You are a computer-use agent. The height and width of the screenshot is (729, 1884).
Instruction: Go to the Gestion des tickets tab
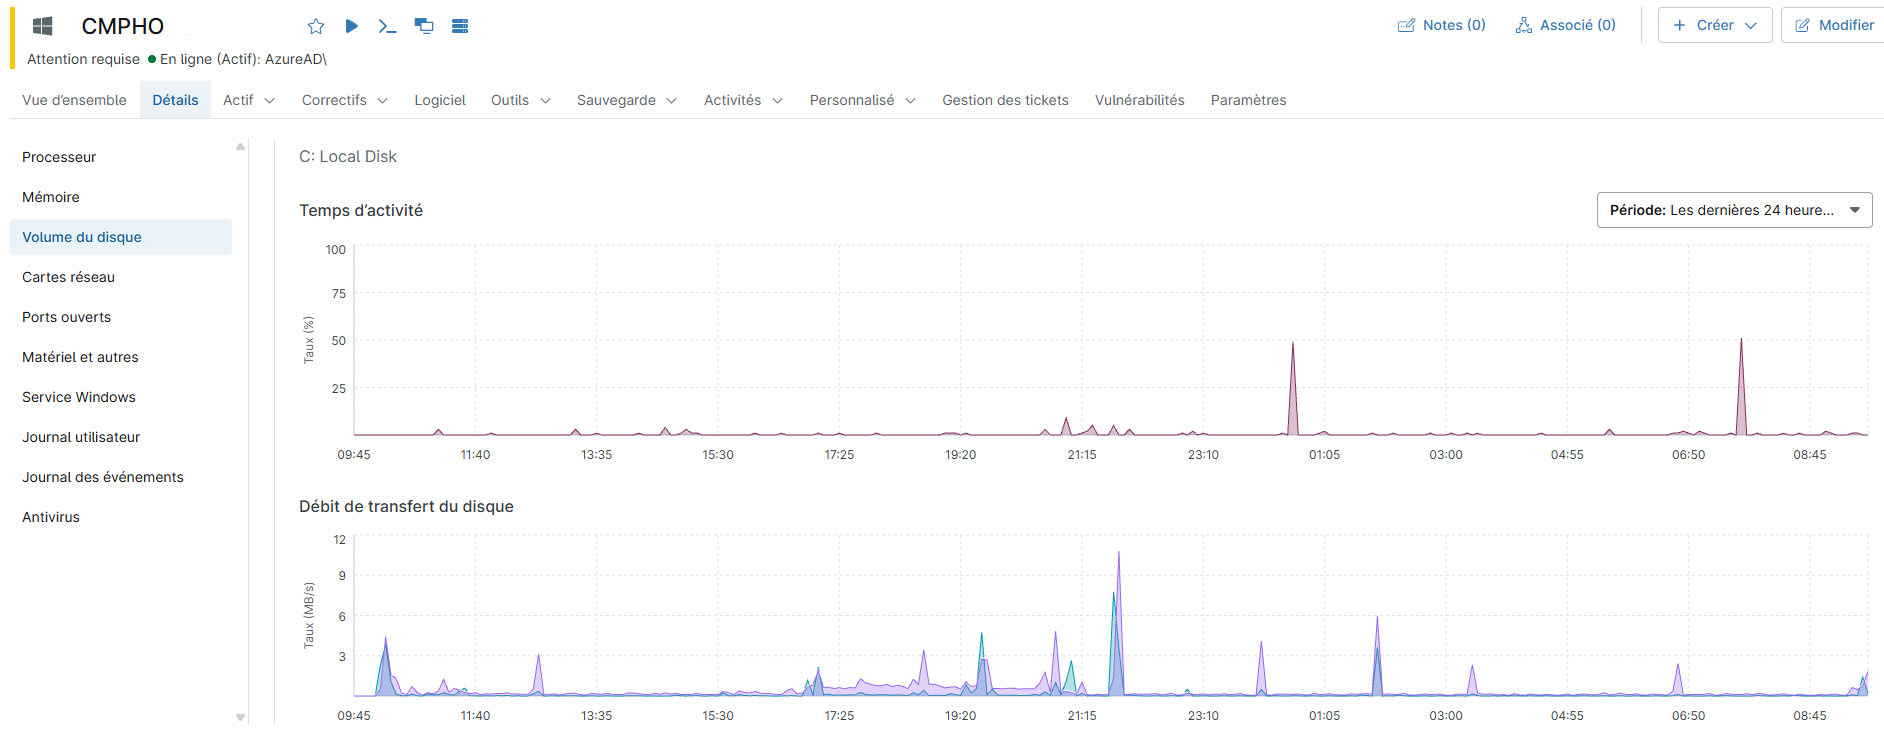[x=1005, y=100]
